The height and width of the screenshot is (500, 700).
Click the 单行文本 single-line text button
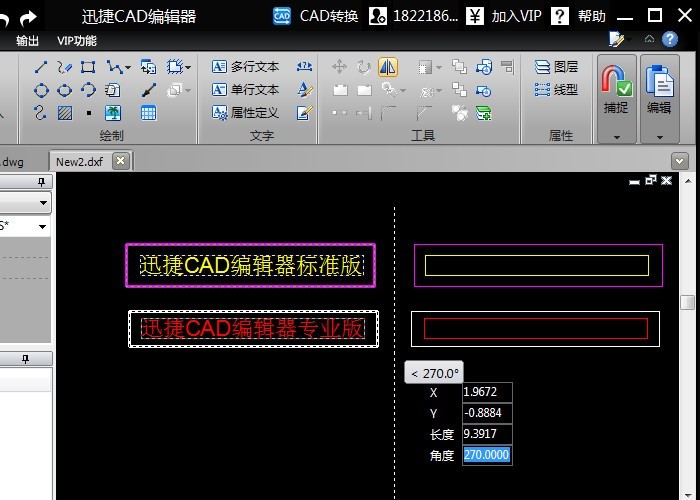click(x=246, y=90)
